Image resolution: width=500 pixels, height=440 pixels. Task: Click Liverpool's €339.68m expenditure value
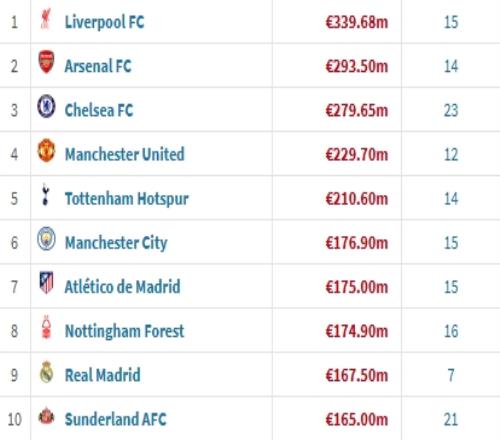point(357,22)
